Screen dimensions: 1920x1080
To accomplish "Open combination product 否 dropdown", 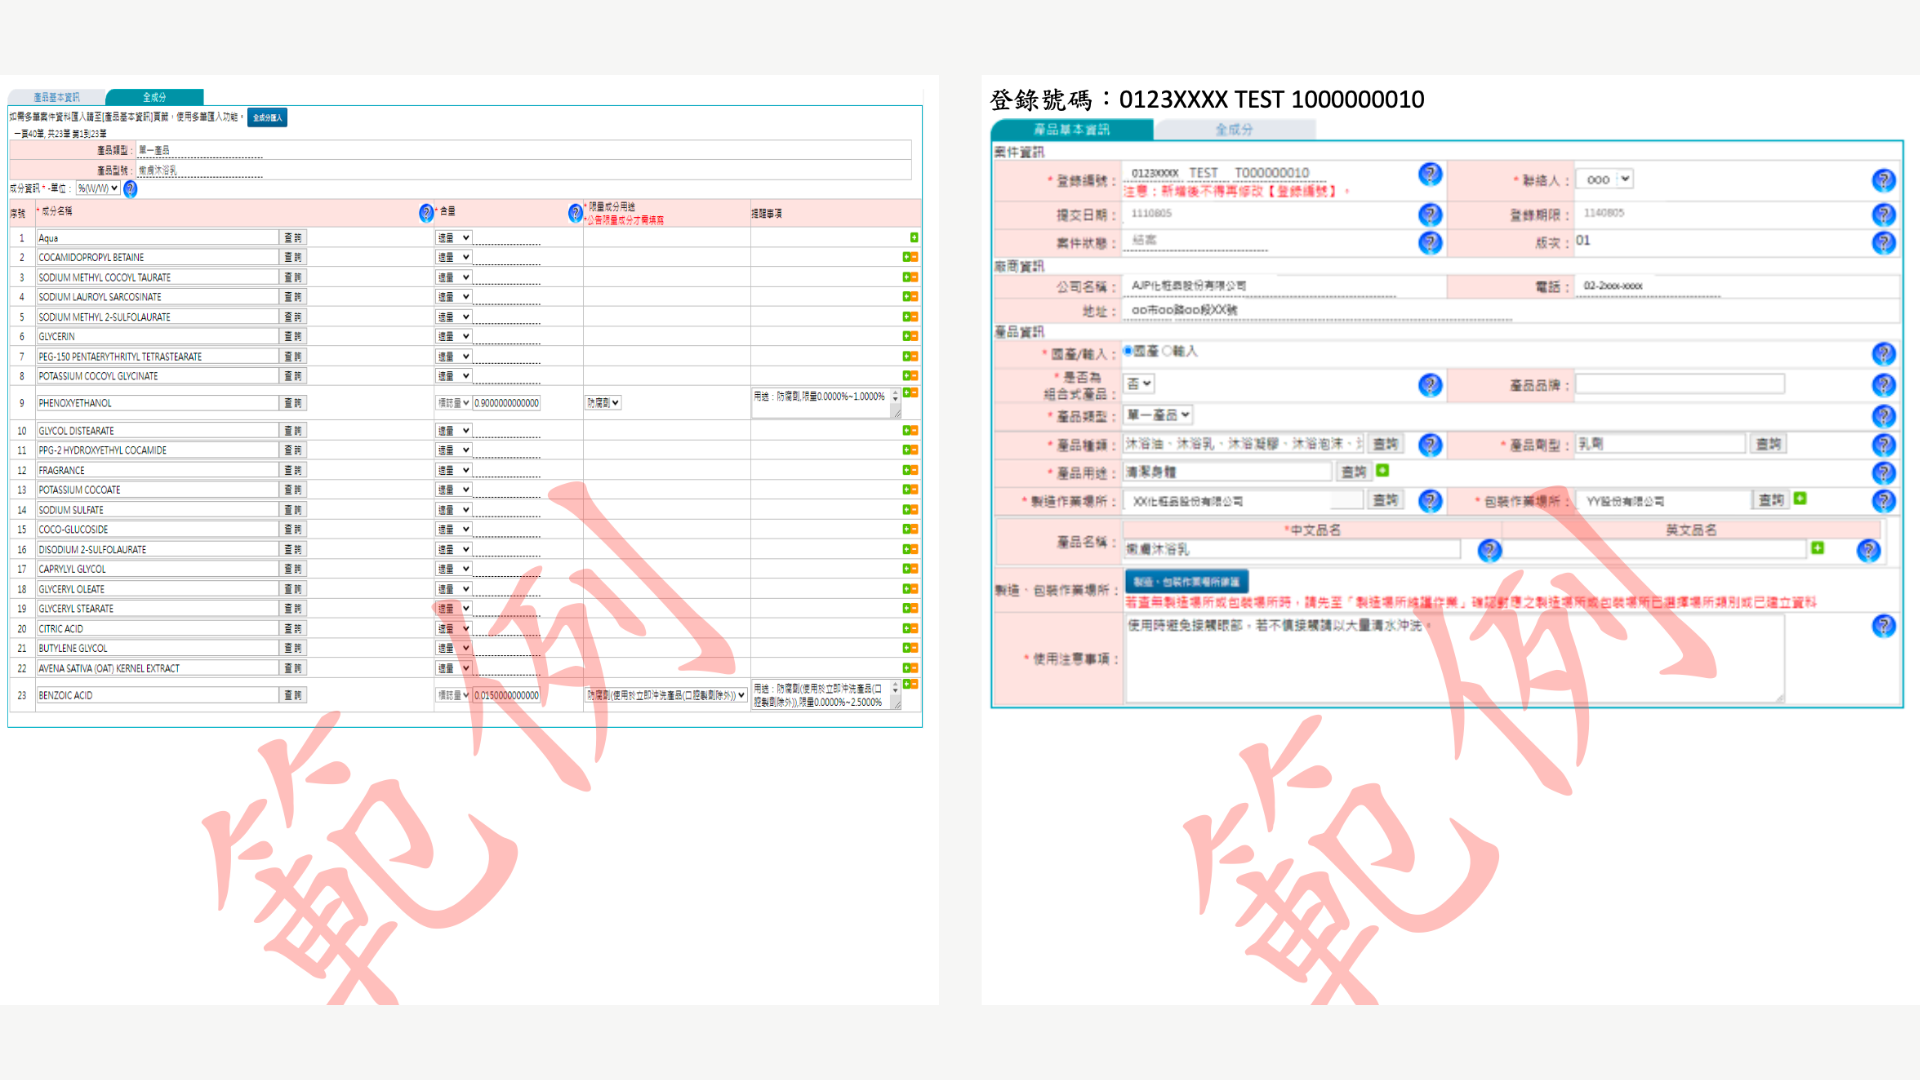I will click(x=1139, y=384).
